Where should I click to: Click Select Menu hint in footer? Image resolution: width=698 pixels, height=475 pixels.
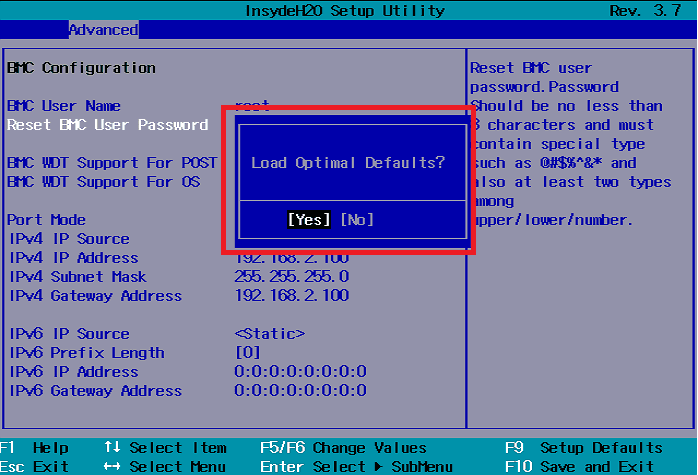(x=165, y=467)
